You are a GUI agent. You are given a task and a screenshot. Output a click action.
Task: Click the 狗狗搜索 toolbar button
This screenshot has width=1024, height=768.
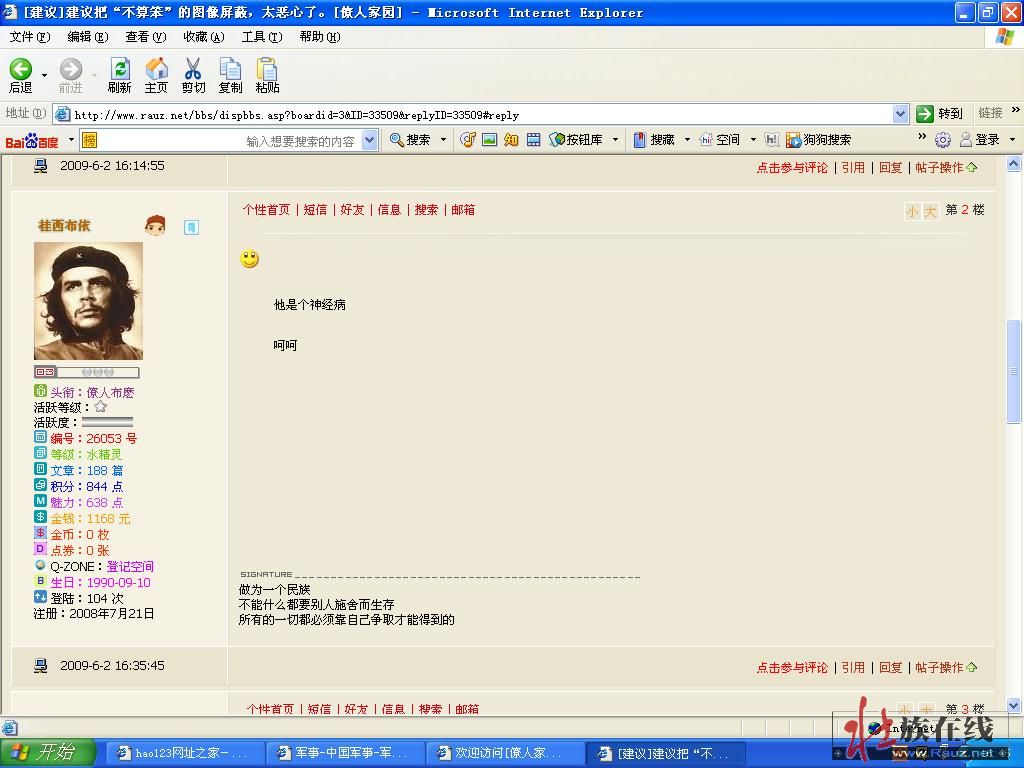[818, 140]
